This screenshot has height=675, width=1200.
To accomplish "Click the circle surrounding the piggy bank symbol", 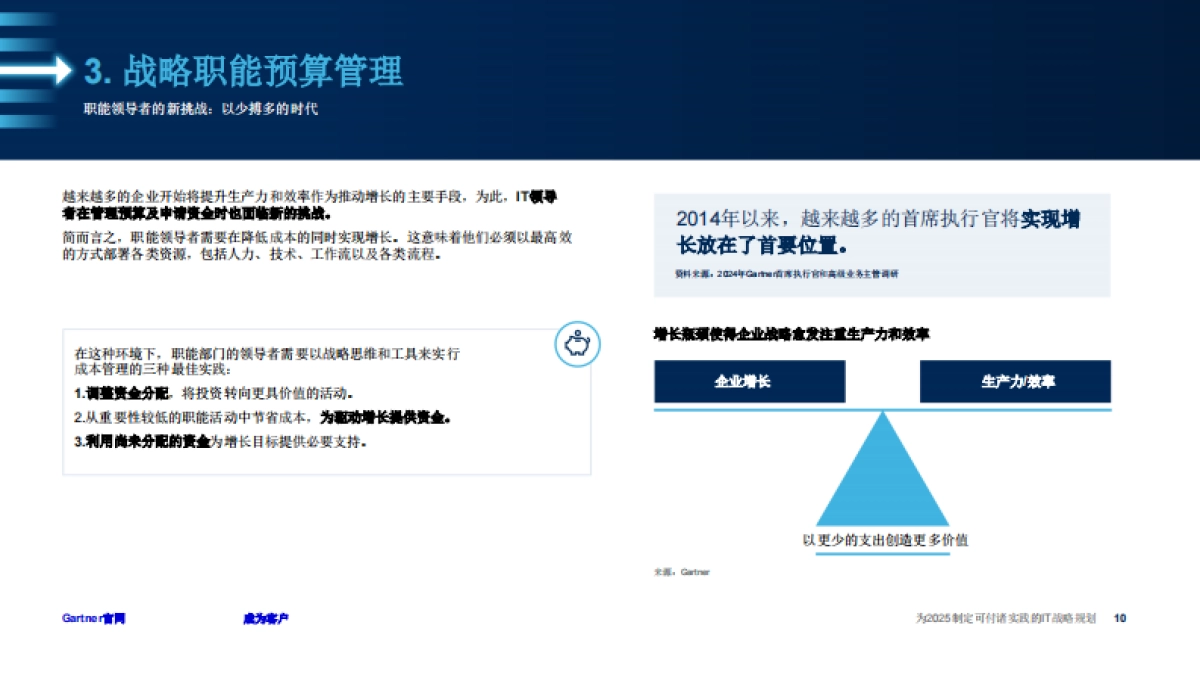I will pos(576,343).
